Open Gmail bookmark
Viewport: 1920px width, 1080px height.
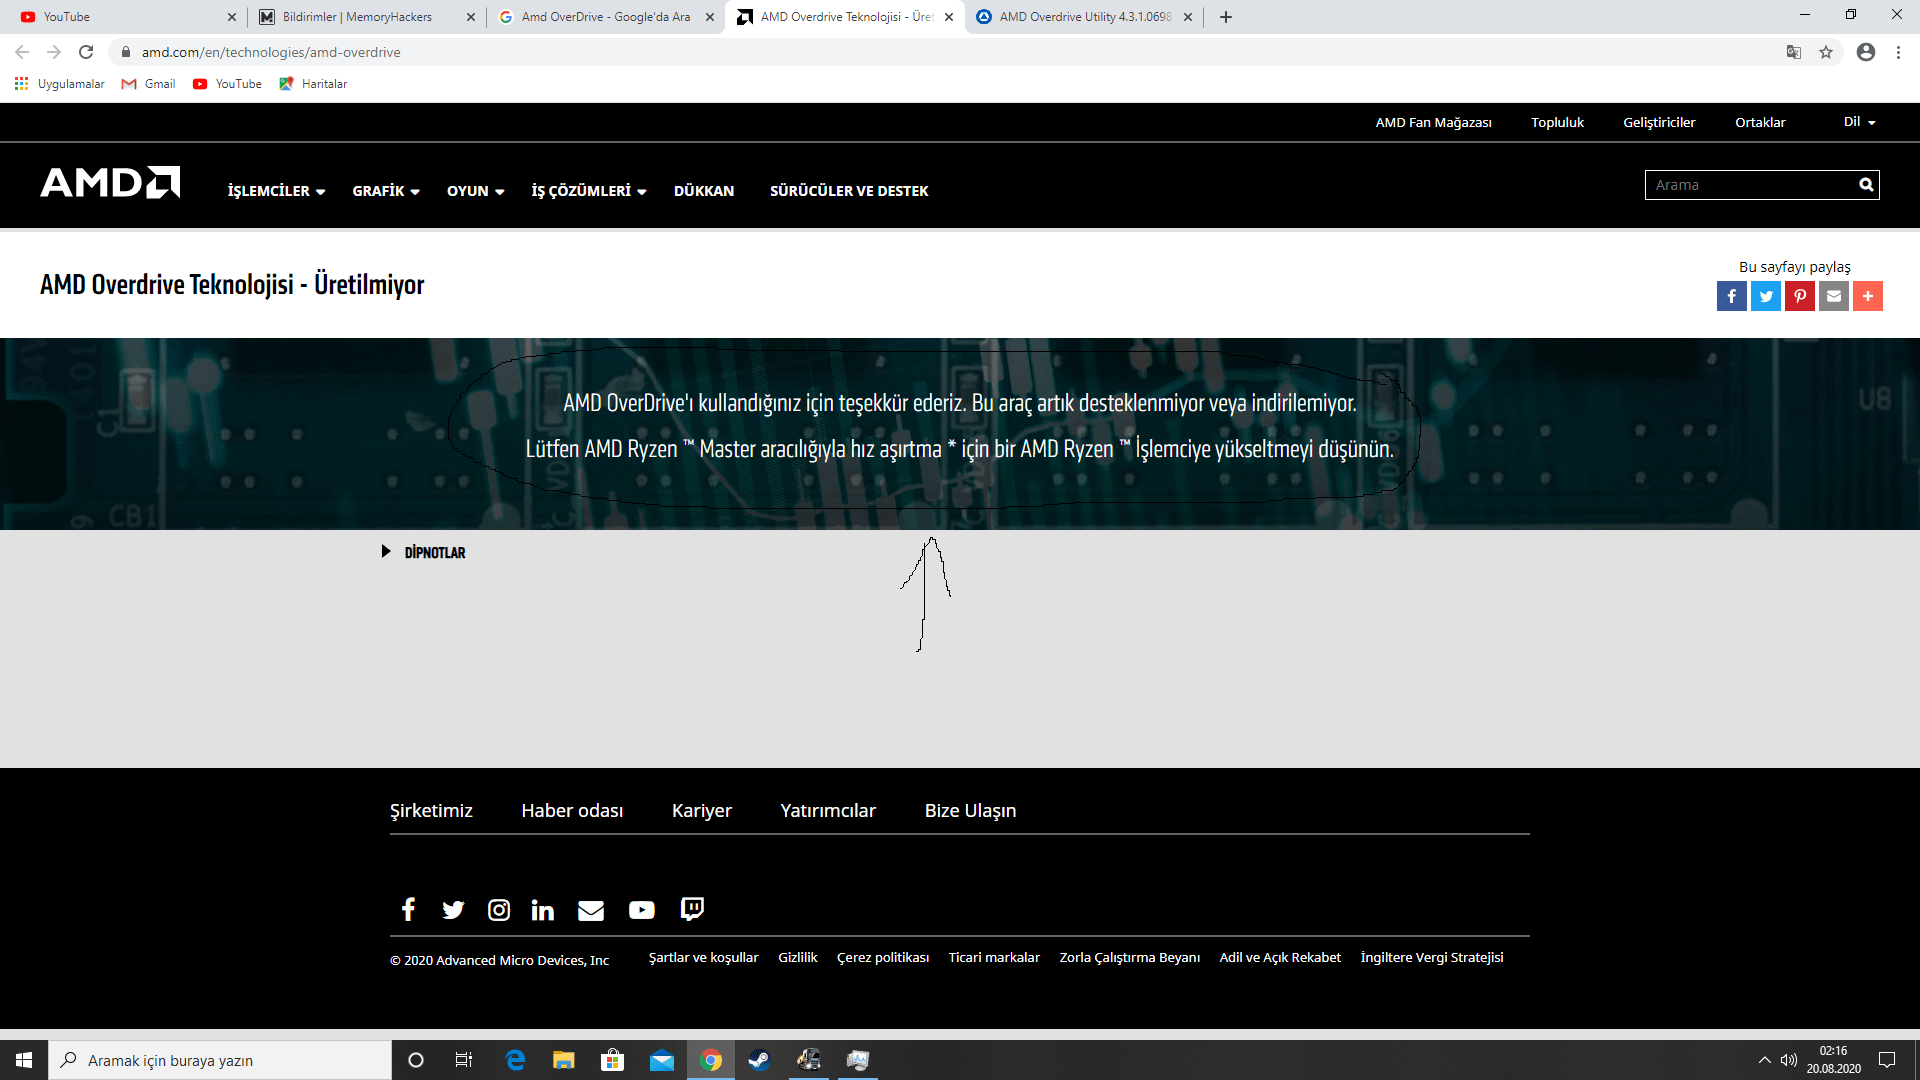pyautogui.click(x=148, y=84)
